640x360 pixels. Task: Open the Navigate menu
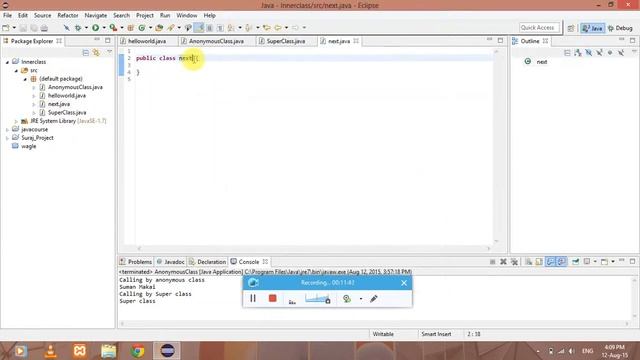[x=96, y=15]
